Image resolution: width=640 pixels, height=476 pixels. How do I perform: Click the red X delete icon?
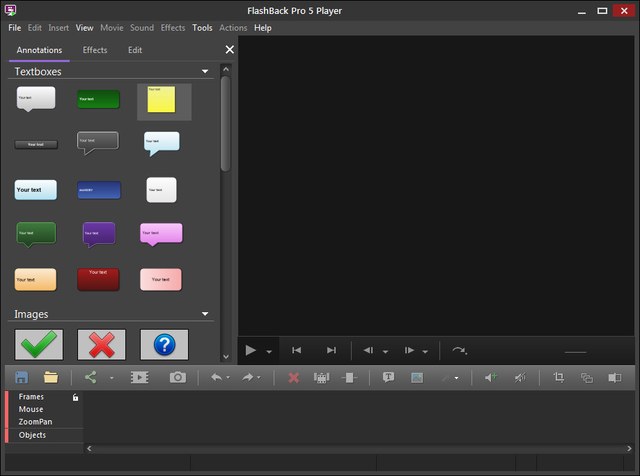click(x=293, y=377)
